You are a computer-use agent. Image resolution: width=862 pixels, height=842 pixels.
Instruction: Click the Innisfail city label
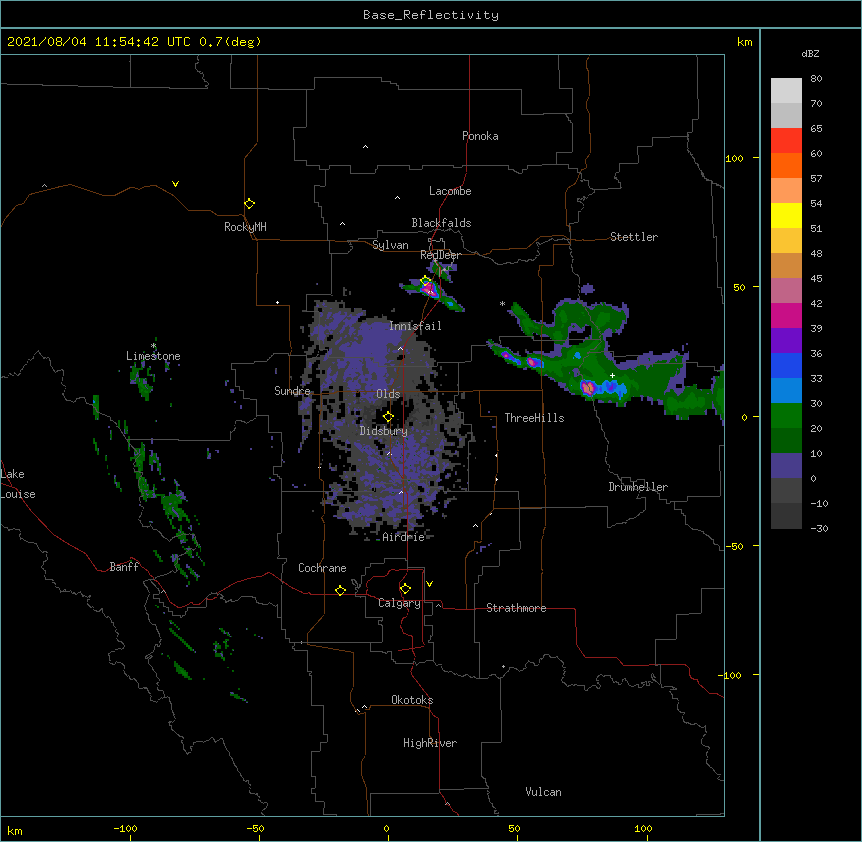pos(415,326)
